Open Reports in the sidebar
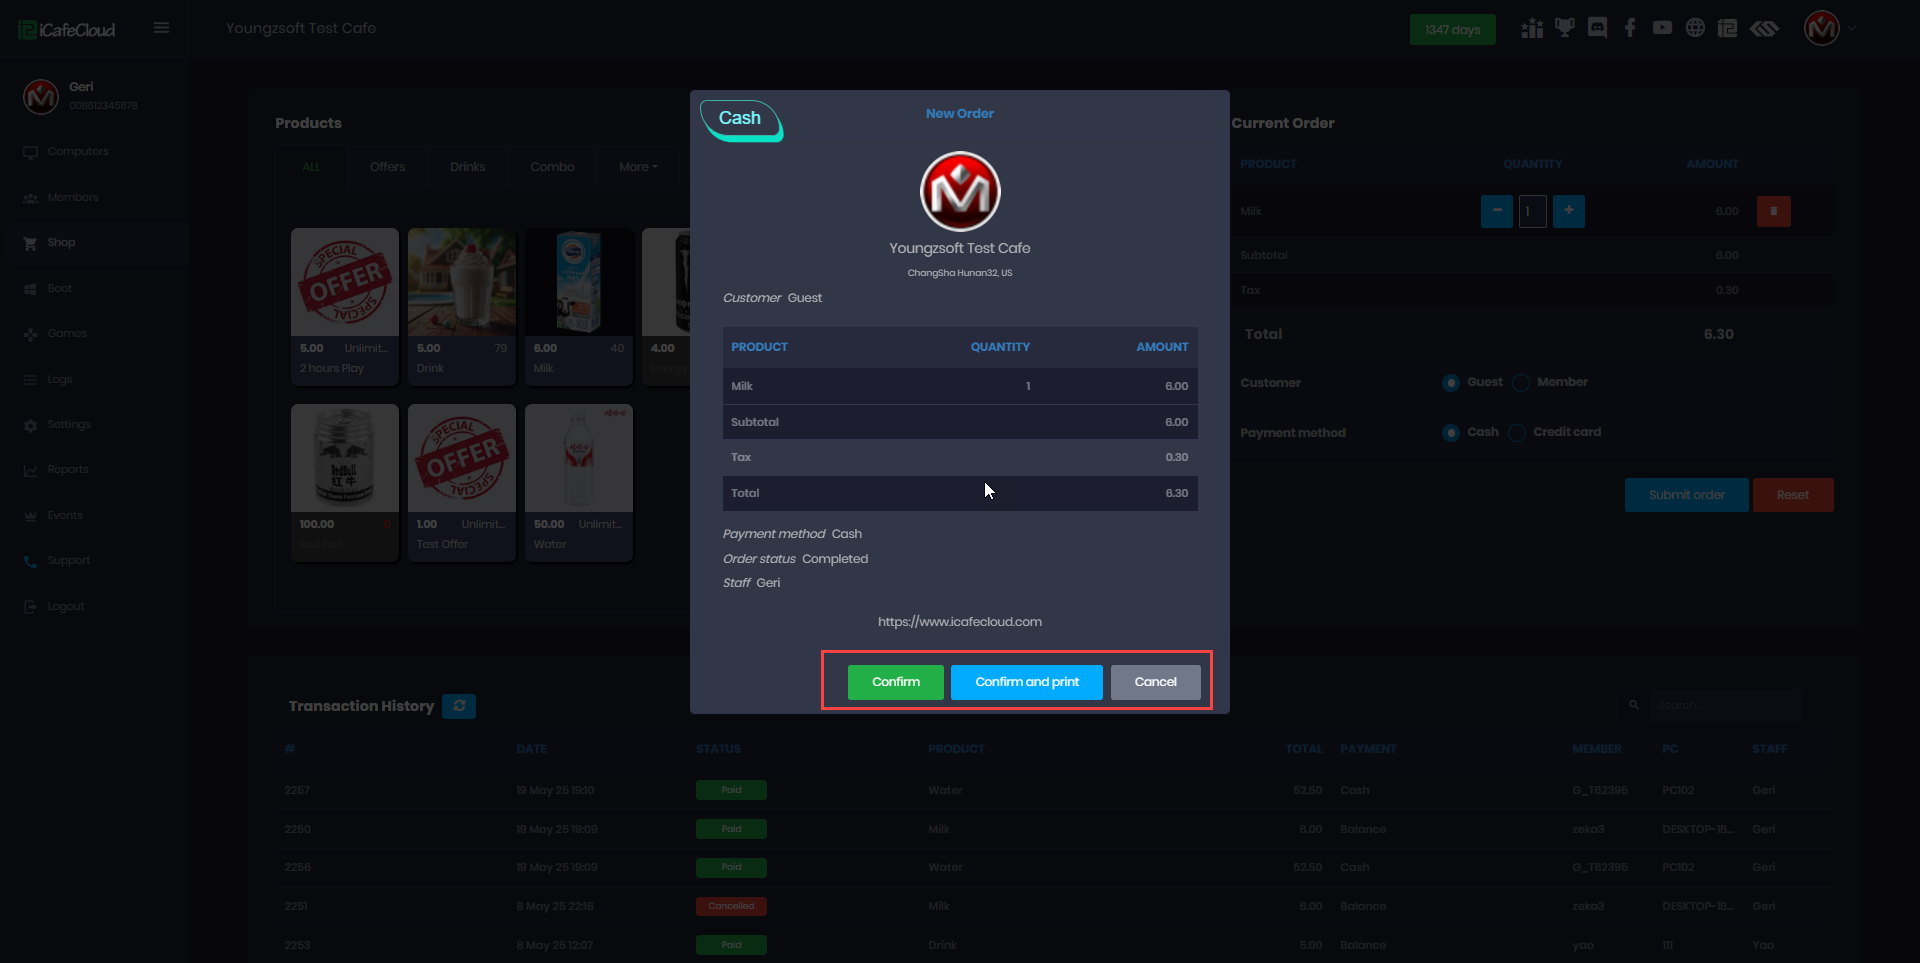1920x963 pixels. click(x=68, y=470)
